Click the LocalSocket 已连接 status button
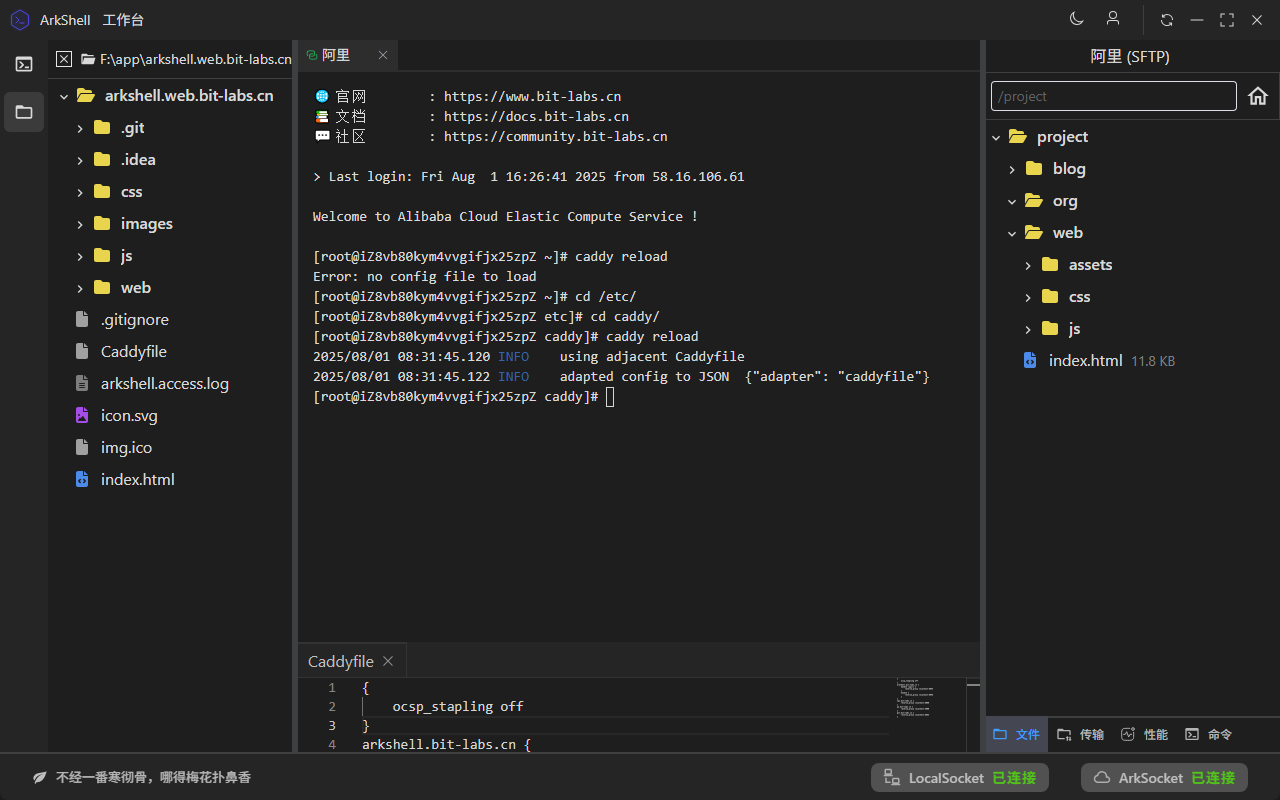Image resolution: width=1280 pixels, height=800 pixels. point(959,777)
